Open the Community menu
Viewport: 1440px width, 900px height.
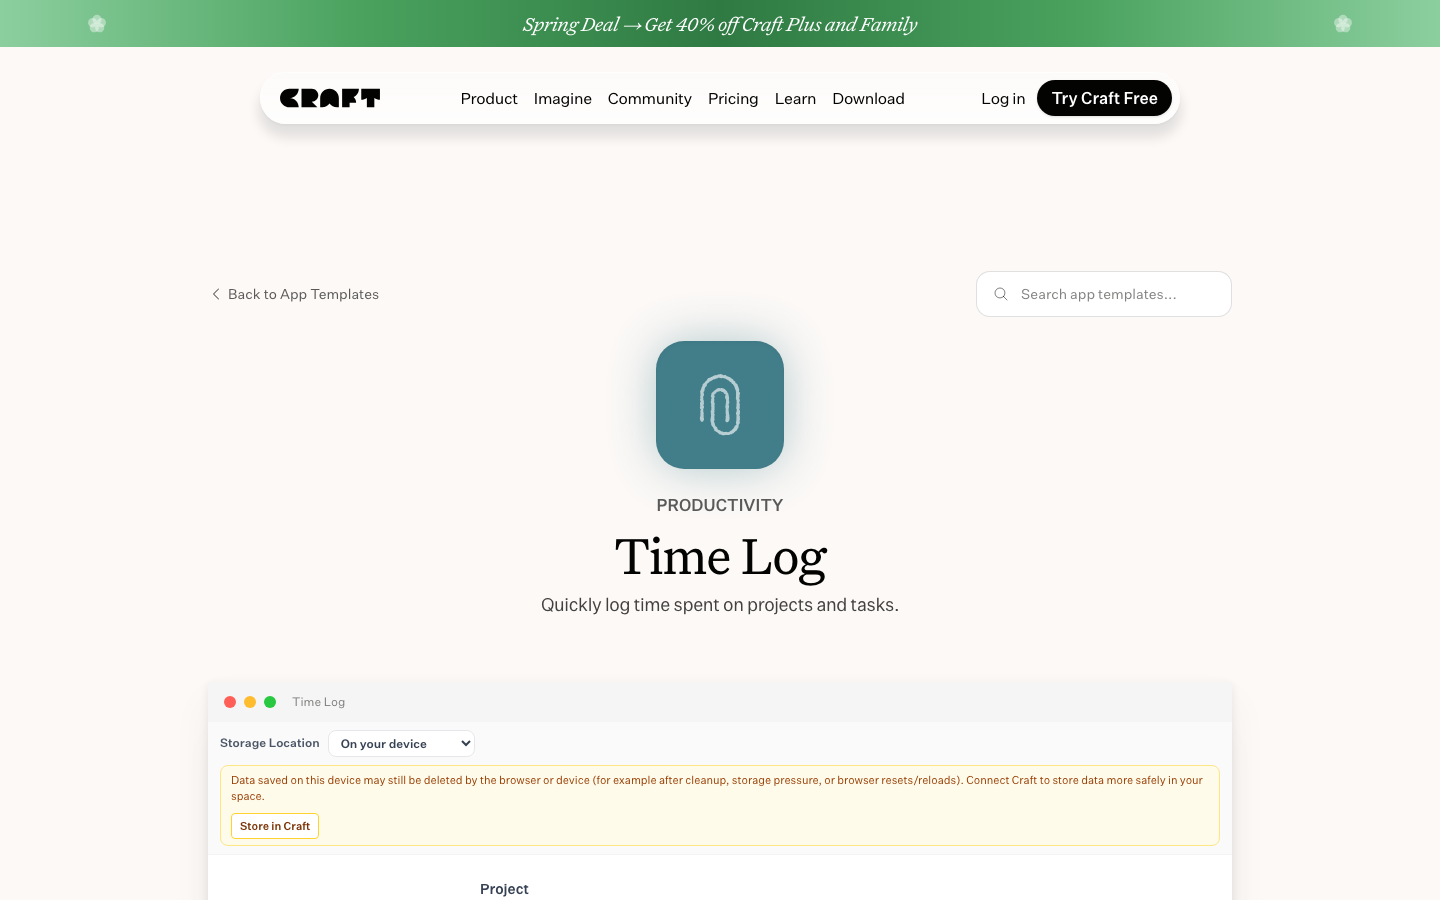click(650, 98)
